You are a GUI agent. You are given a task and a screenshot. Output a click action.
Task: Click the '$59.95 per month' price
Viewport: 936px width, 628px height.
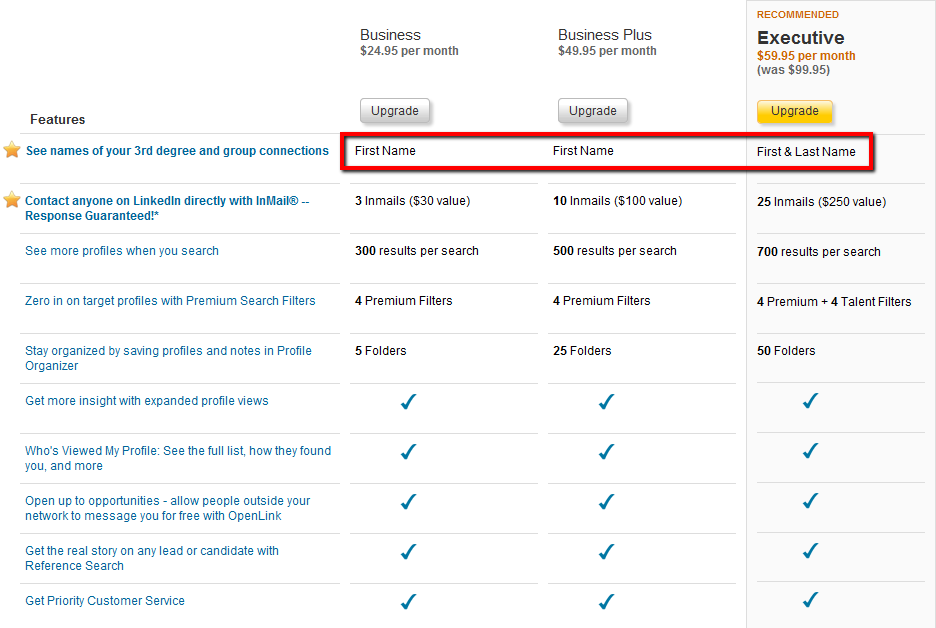(x=806, y=56)
